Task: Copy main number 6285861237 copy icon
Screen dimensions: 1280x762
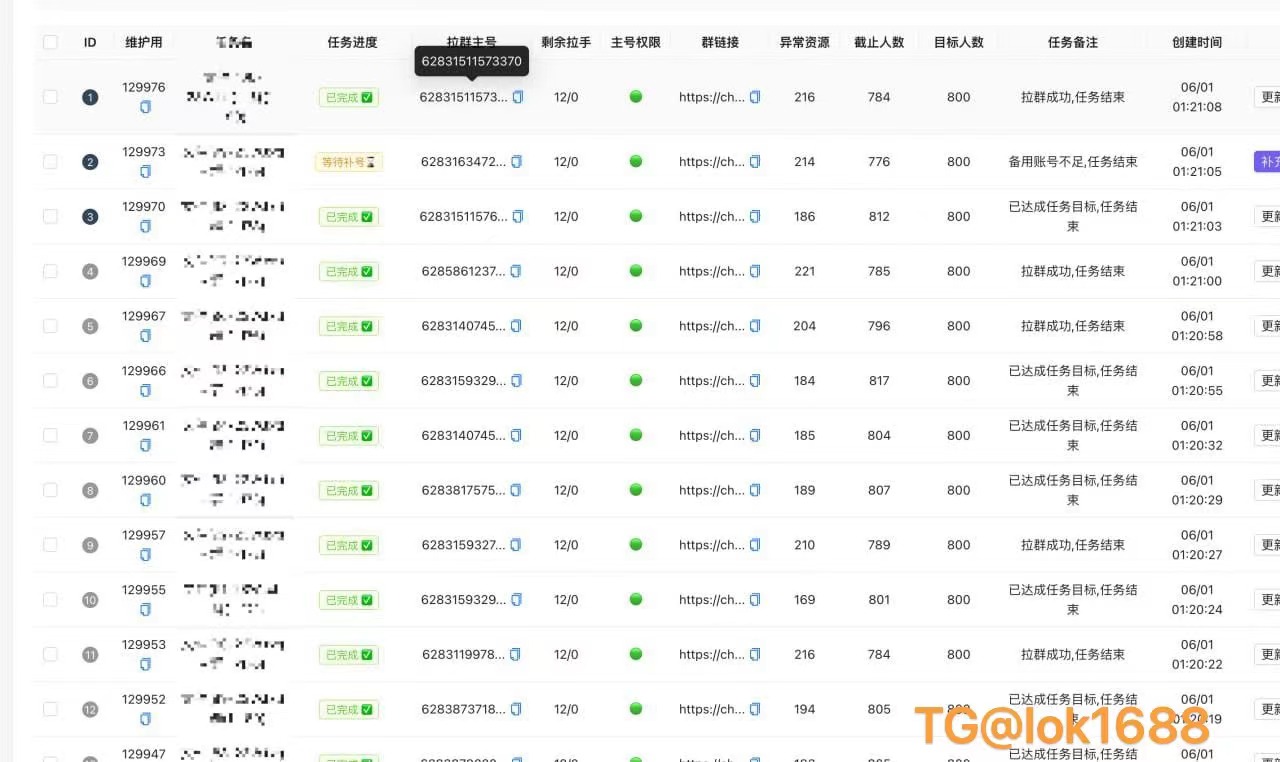Action: [x=516, y=271]
